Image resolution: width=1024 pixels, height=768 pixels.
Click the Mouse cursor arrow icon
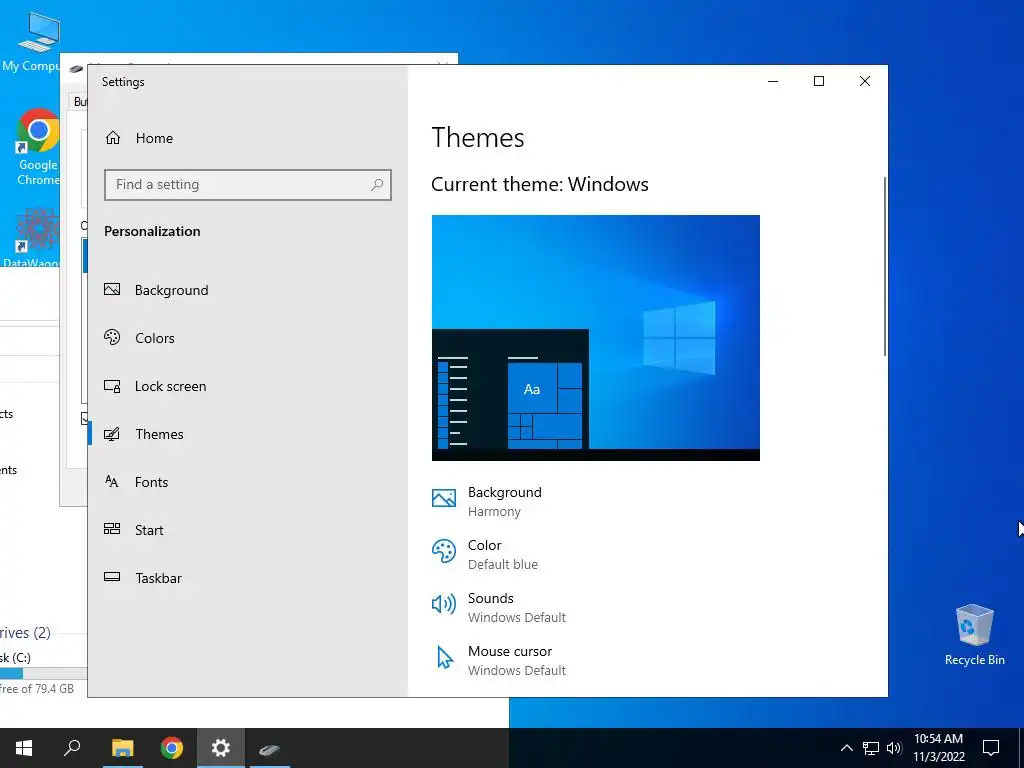click(444, 657)
